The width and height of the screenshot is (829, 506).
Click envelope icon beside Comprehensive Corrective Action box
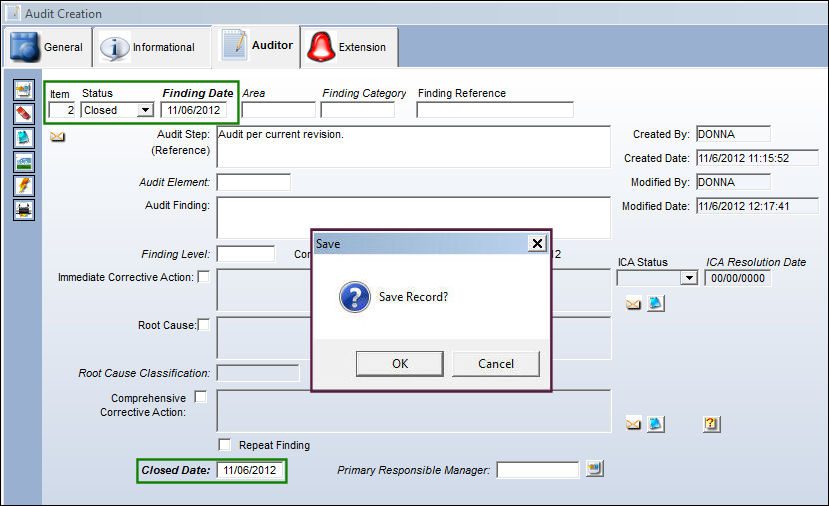[633, 424]
